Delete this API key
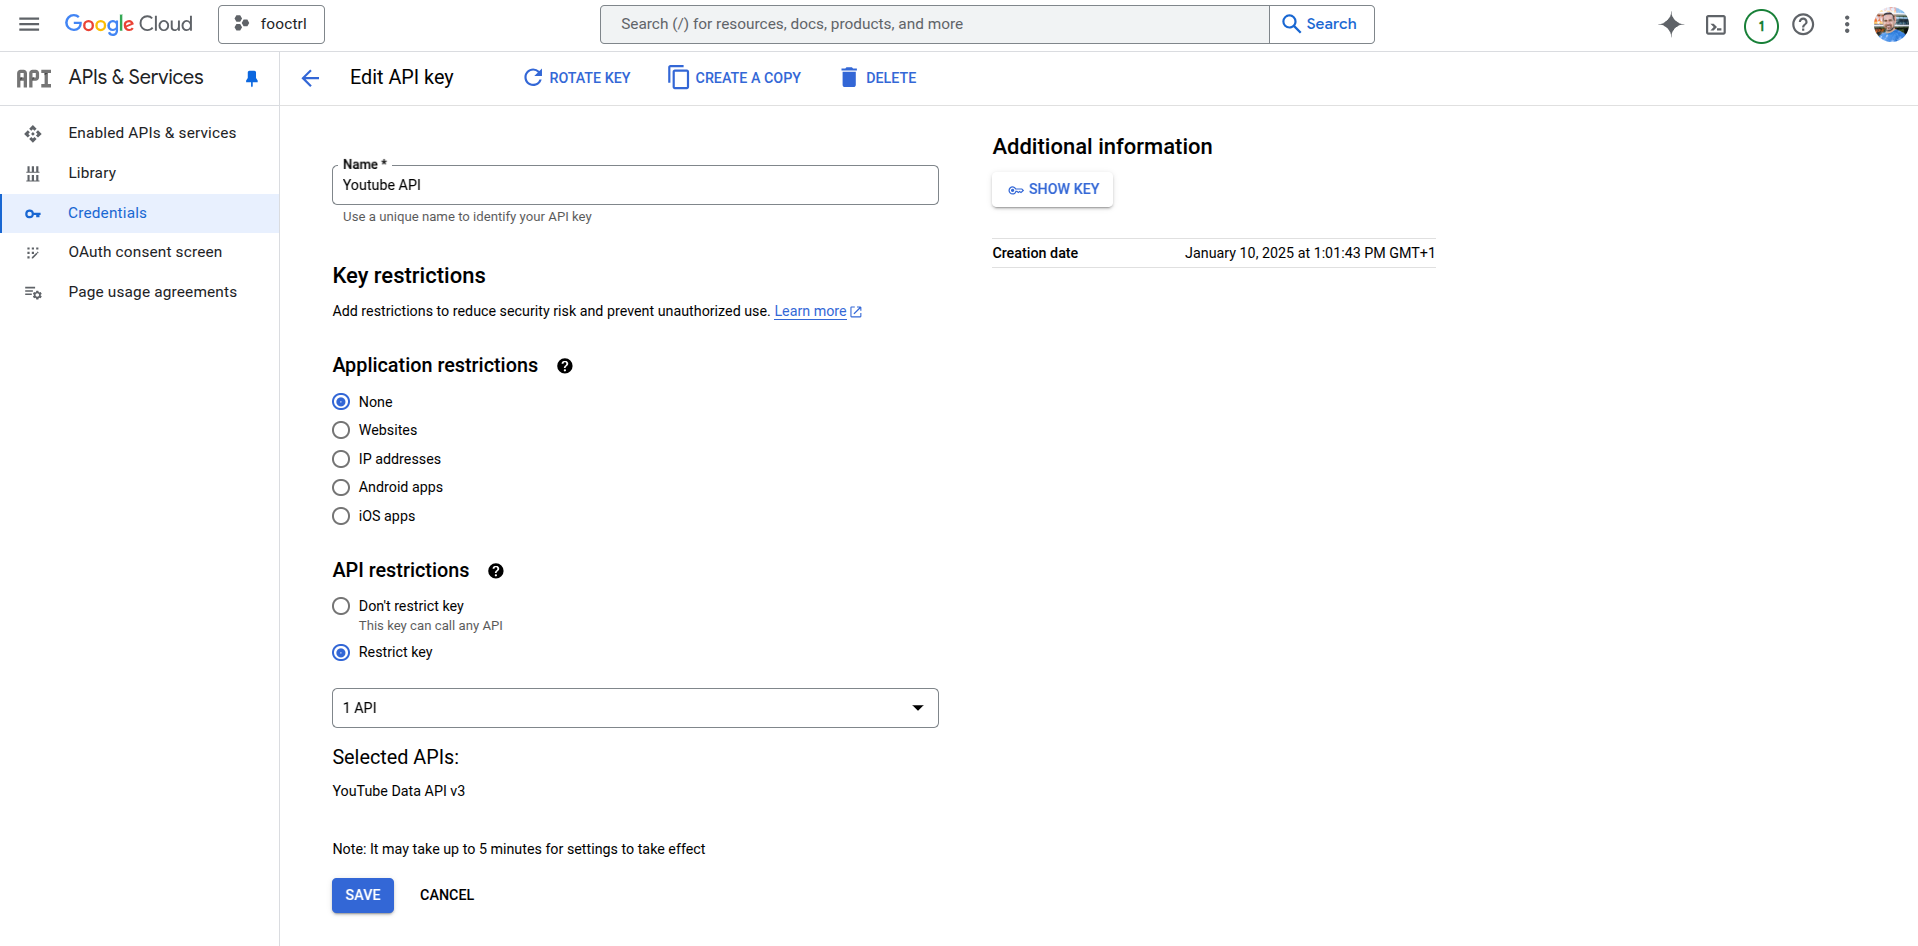Viewport: 1918px width, 946px height. pos(877,77)
